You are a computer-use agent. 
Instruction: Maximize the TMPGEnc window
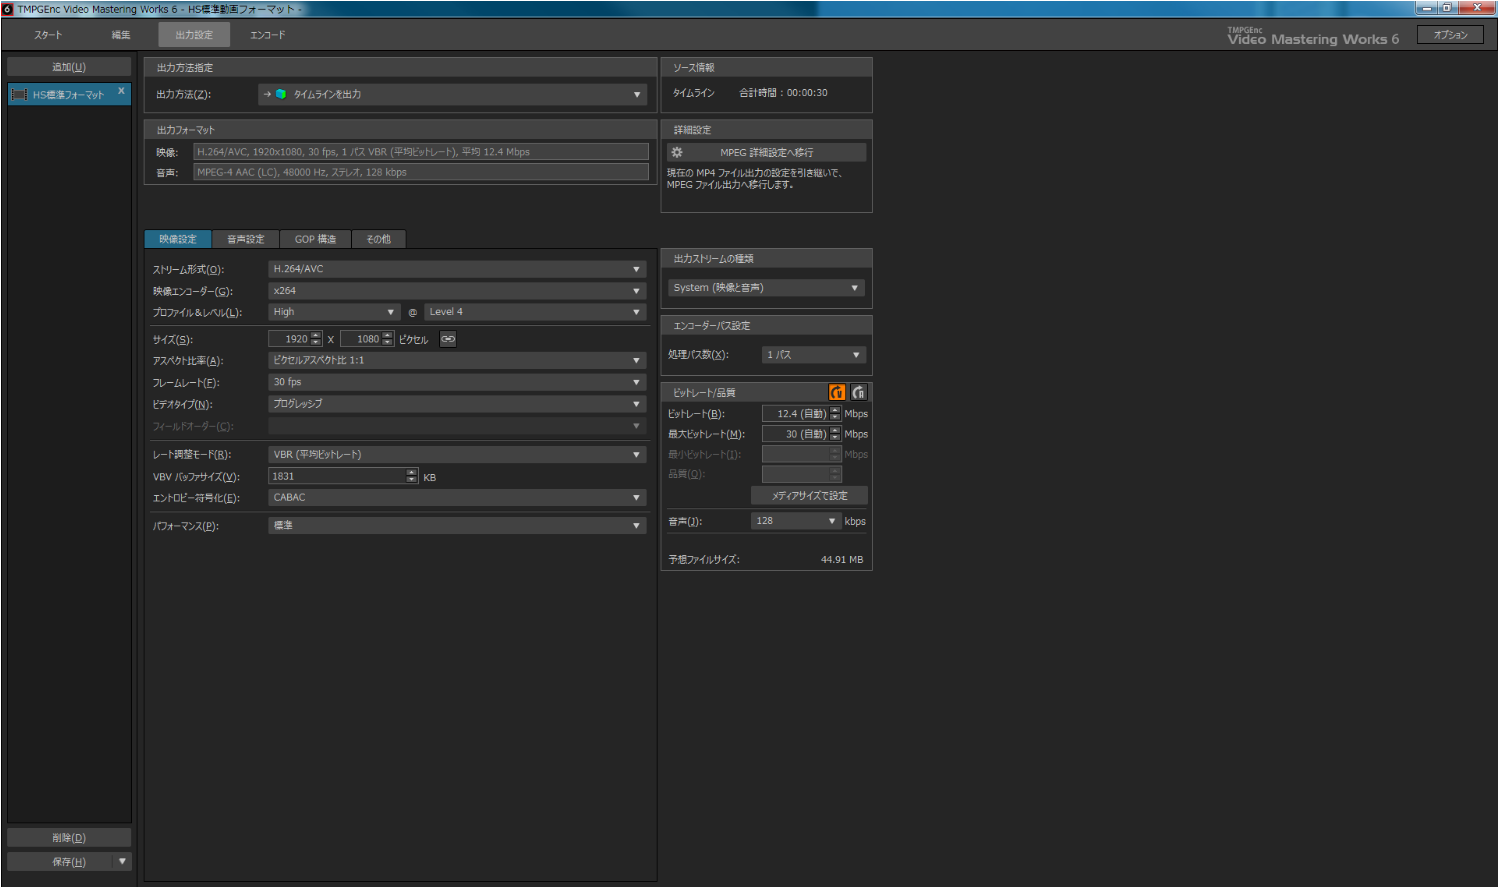(x=1446, y=7)
